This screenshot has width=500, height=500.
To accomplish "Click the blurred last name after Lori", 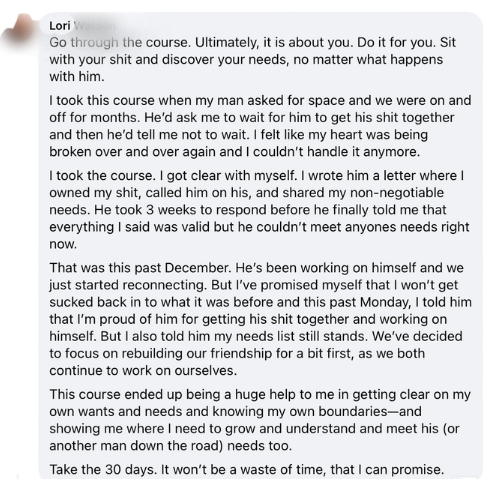I will tap(94, 26).
